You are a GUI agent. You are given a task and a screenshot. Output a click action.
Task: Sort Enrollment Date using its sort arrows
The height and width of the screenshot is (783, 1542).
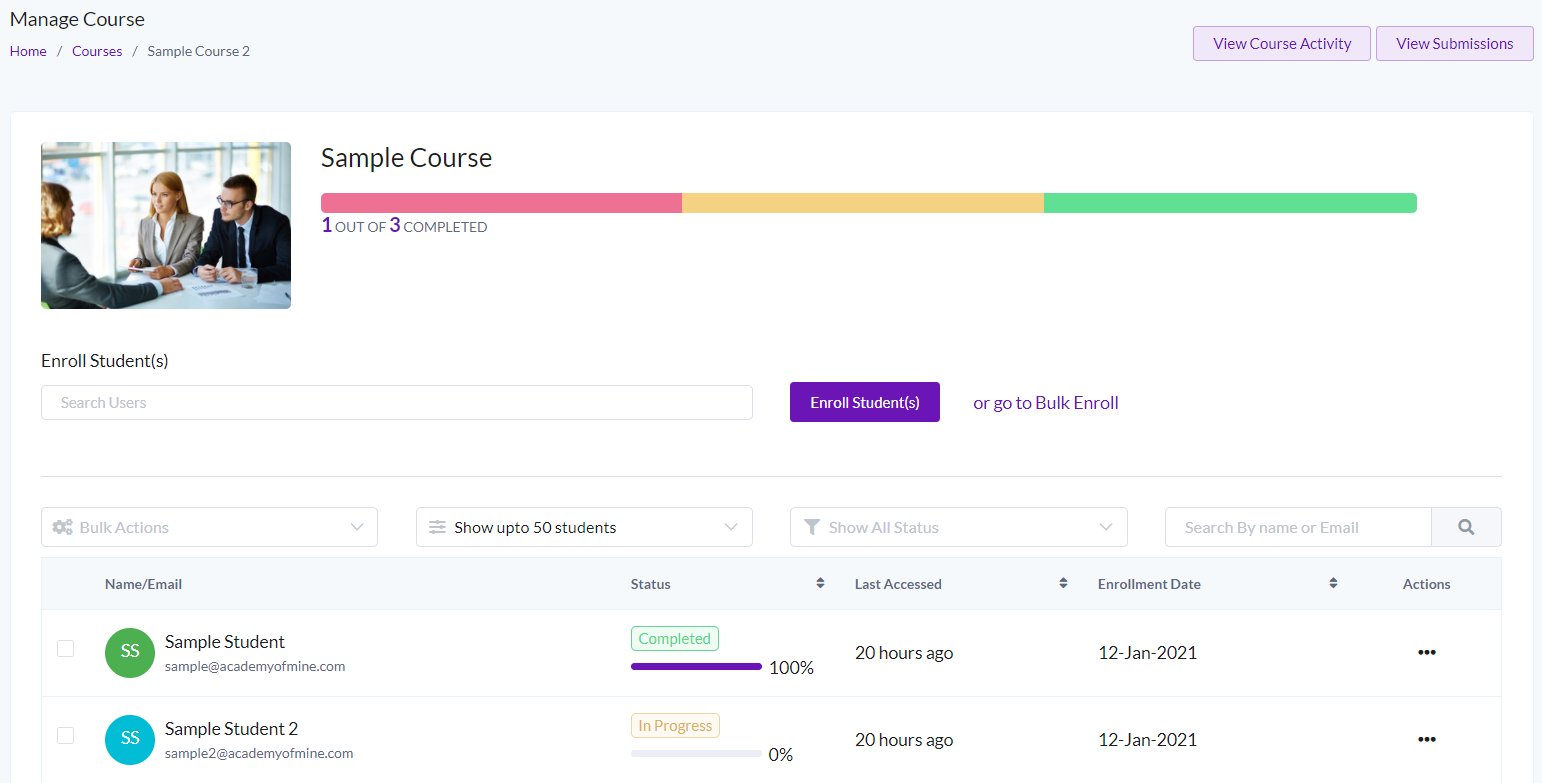[1333, 583]
